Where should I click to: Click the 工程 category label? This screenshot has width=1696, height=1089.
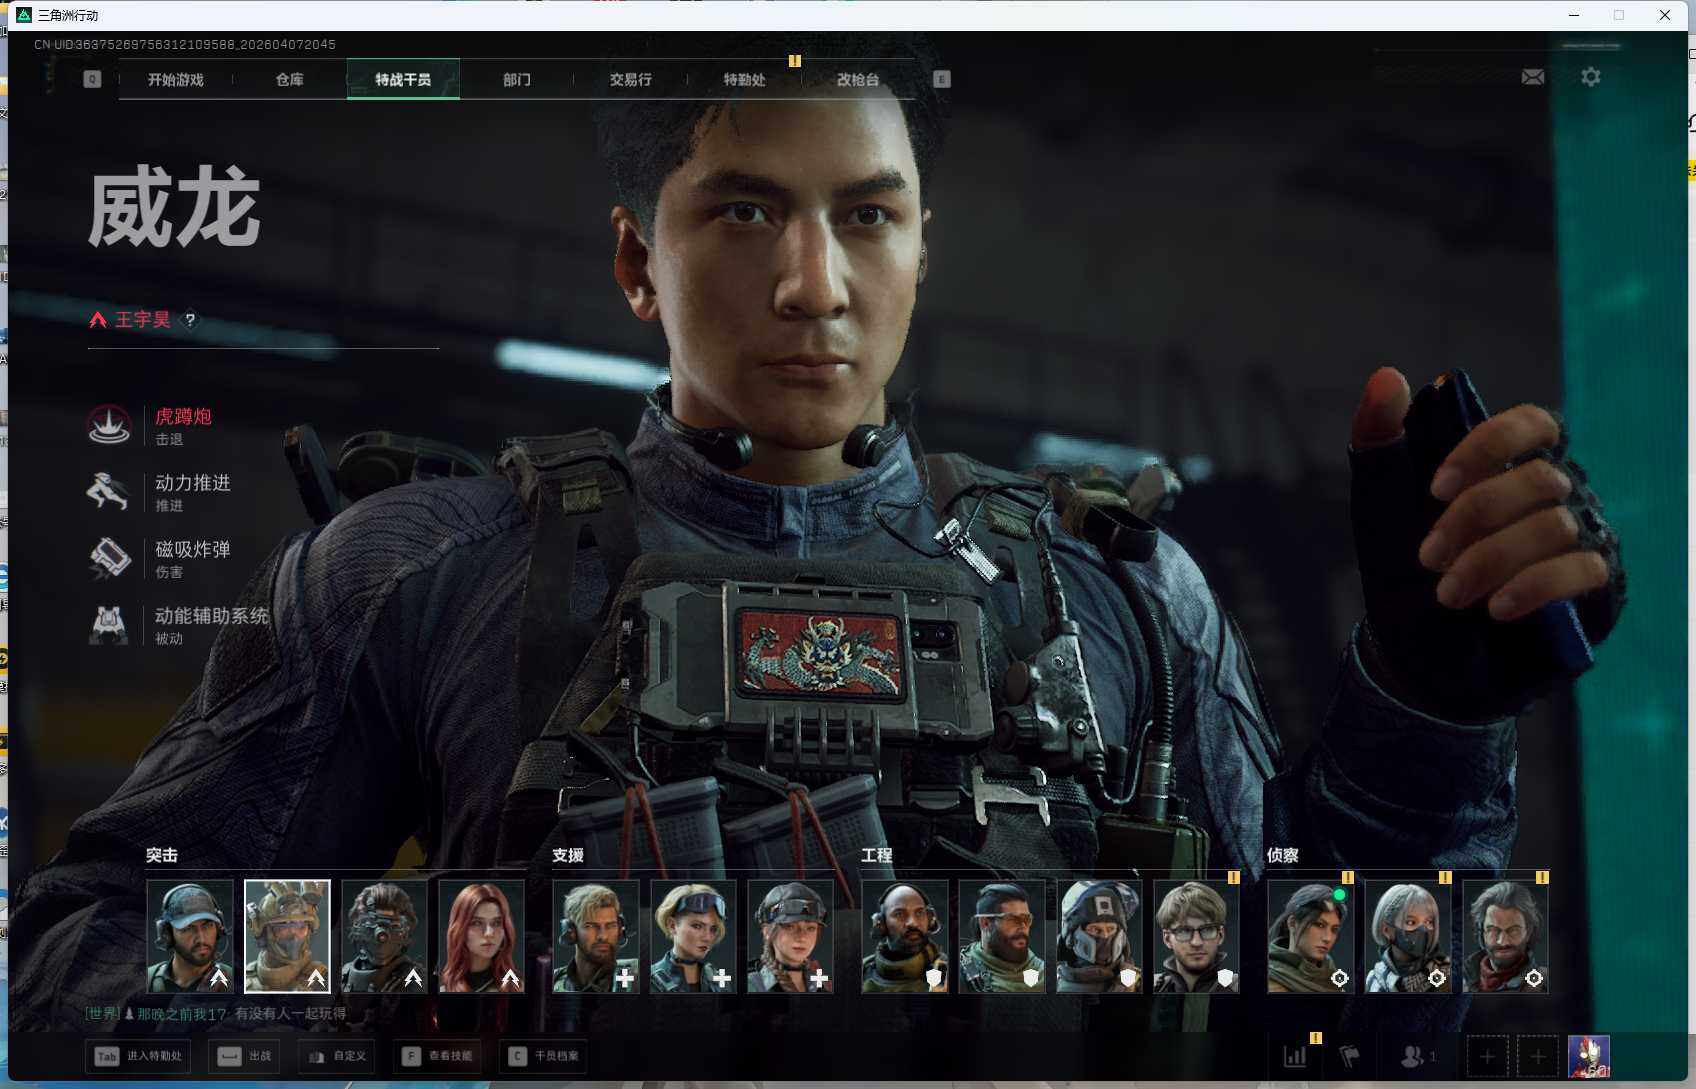(877, 855)
